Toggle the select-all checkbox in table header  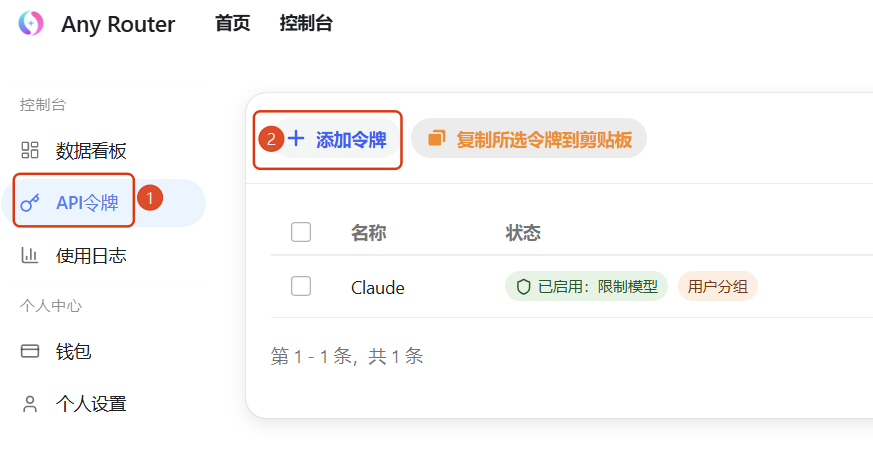click(x=301, y=232)
